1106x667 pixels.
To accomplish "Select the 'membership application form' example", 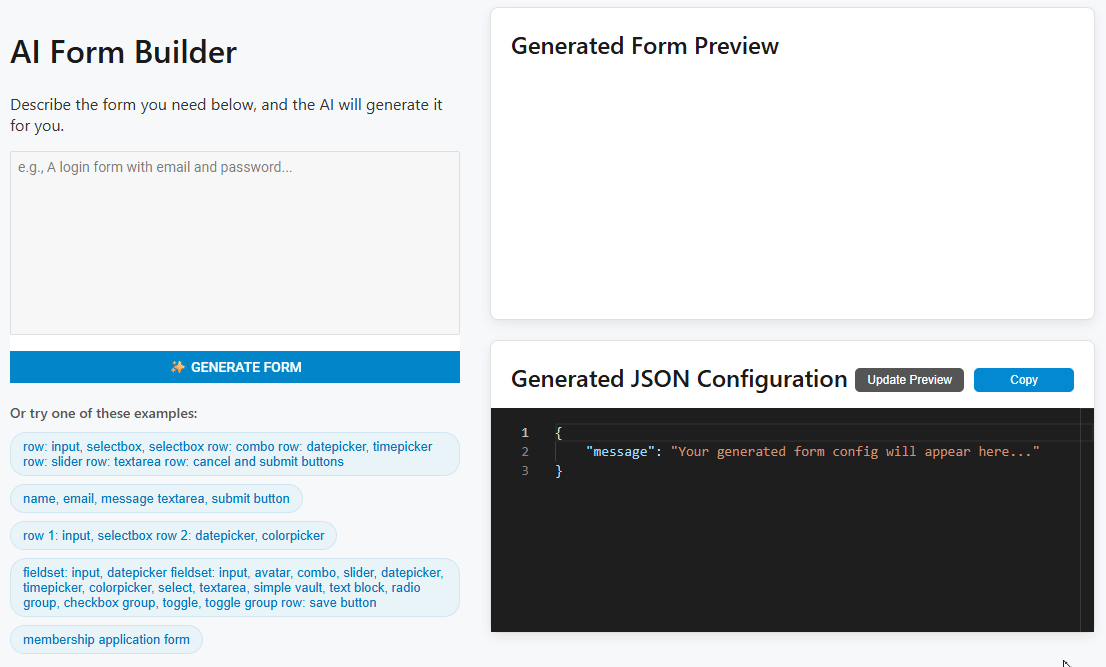I will tap(107, 640).
